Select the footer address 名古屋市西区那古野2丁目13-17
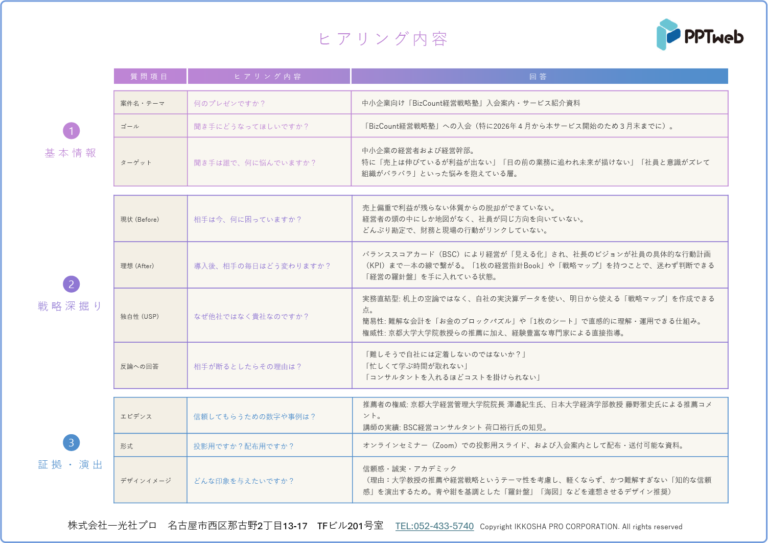Screen dimensions: 768x543 [238, 526]
